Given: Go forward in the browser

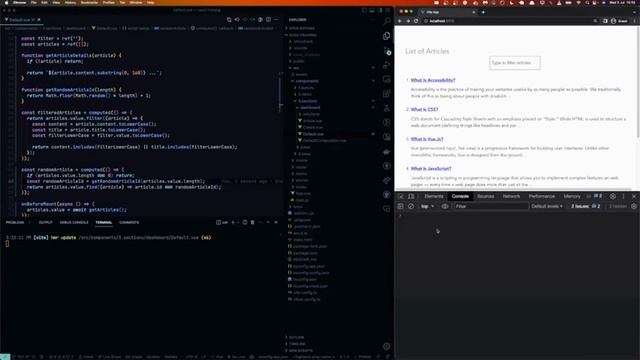Looking at the screenshot, I should point(408,21).
